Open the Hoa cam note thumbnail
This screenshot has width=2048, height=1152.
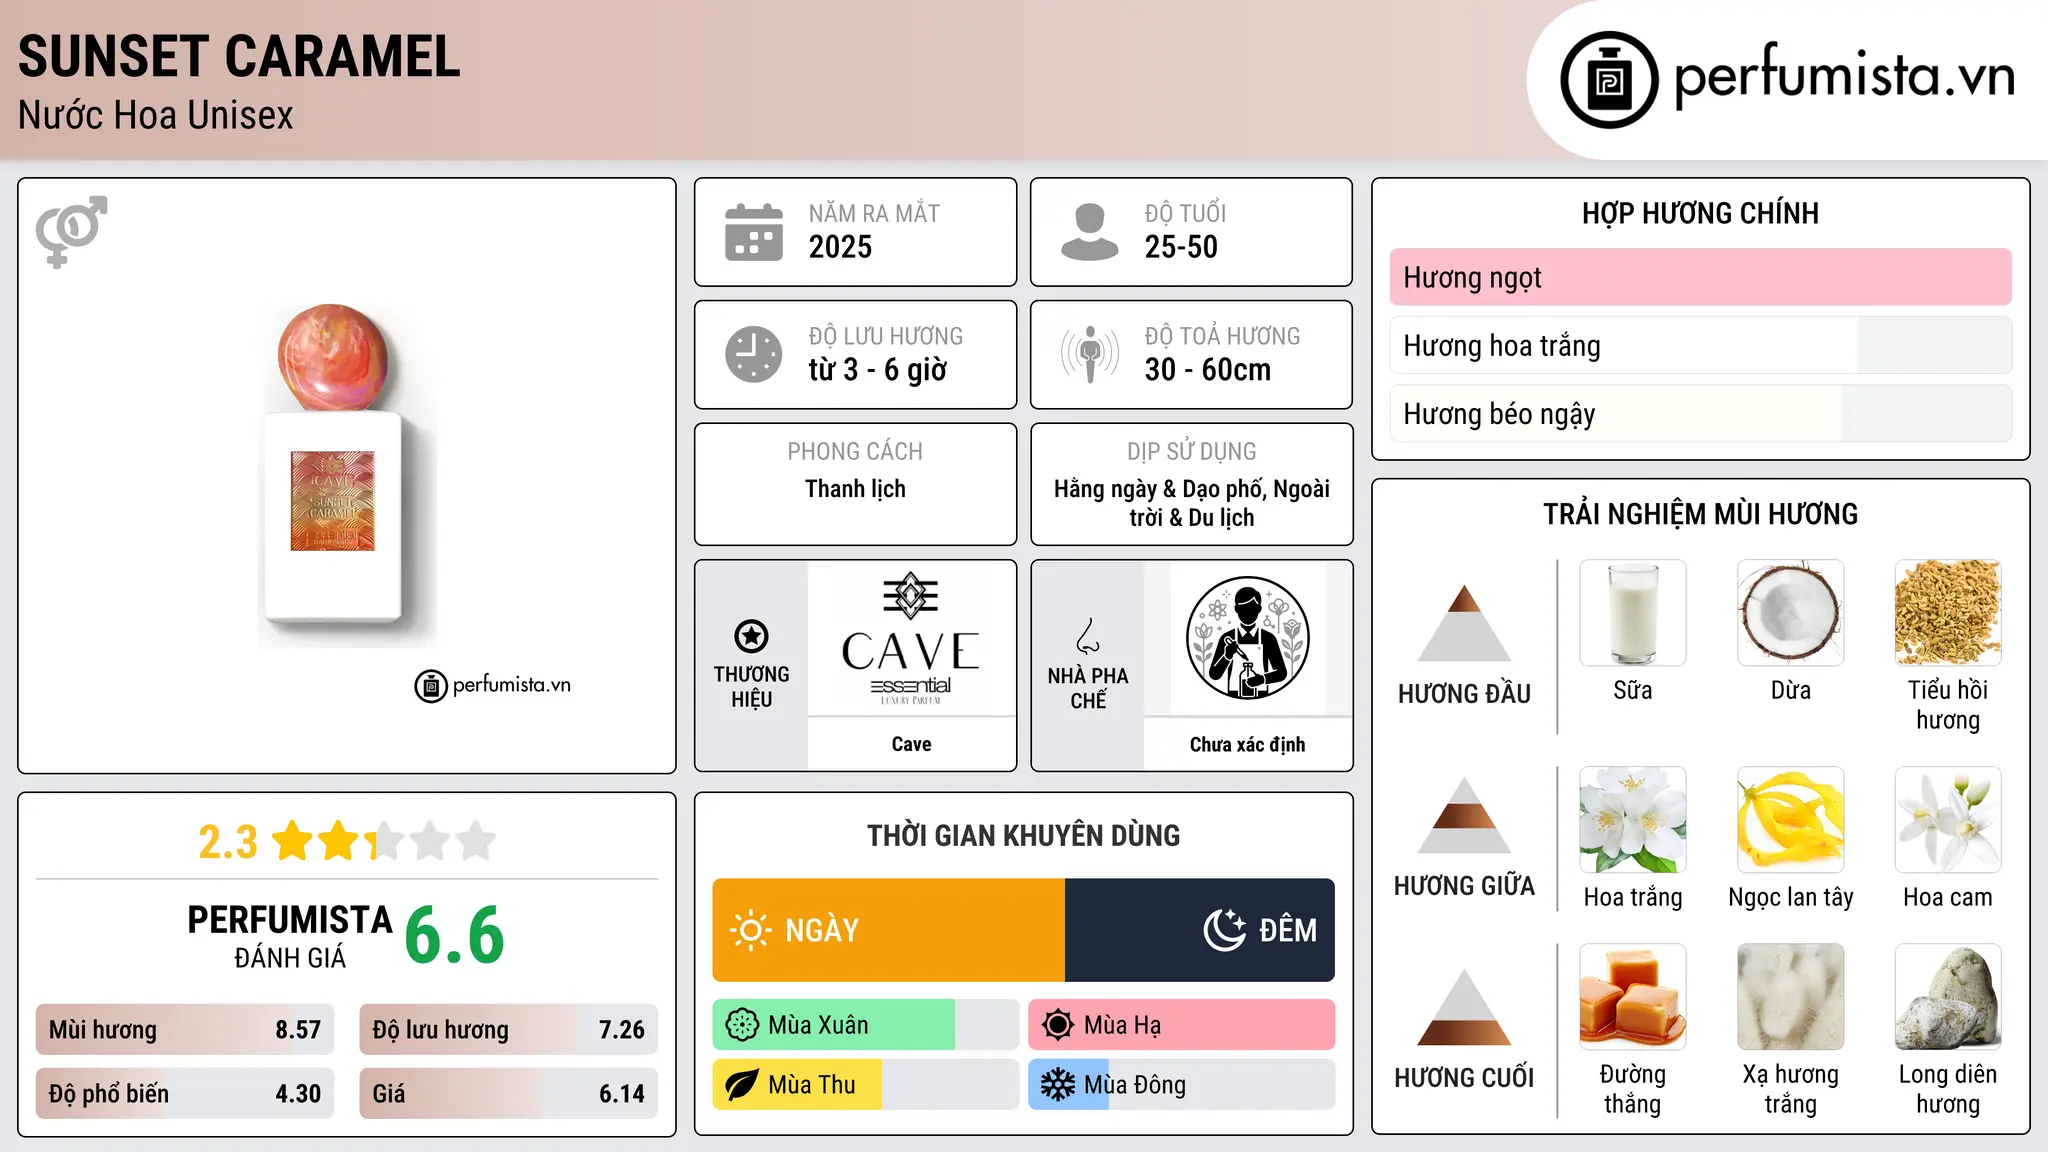click(1947, 820)
